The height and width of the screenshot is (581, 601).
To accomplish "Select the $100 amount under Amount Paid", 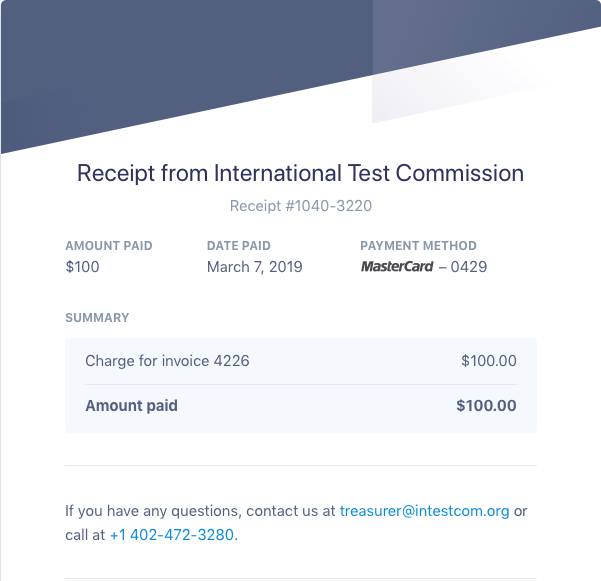I will pos(82,267).
